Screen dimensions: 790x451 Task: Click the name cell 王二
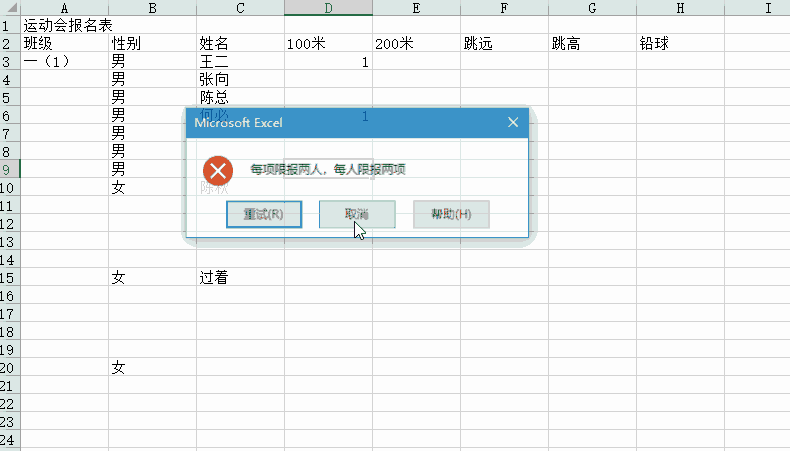point(240,61)
